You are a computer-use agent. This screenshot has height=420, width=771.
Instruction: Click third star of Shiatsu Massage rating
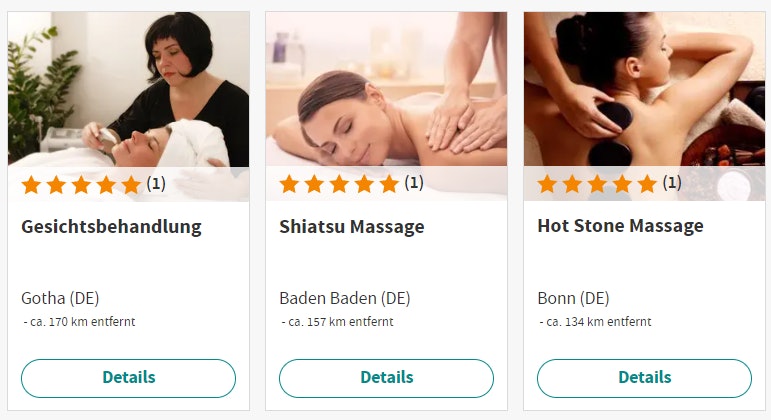click(339, 184)
